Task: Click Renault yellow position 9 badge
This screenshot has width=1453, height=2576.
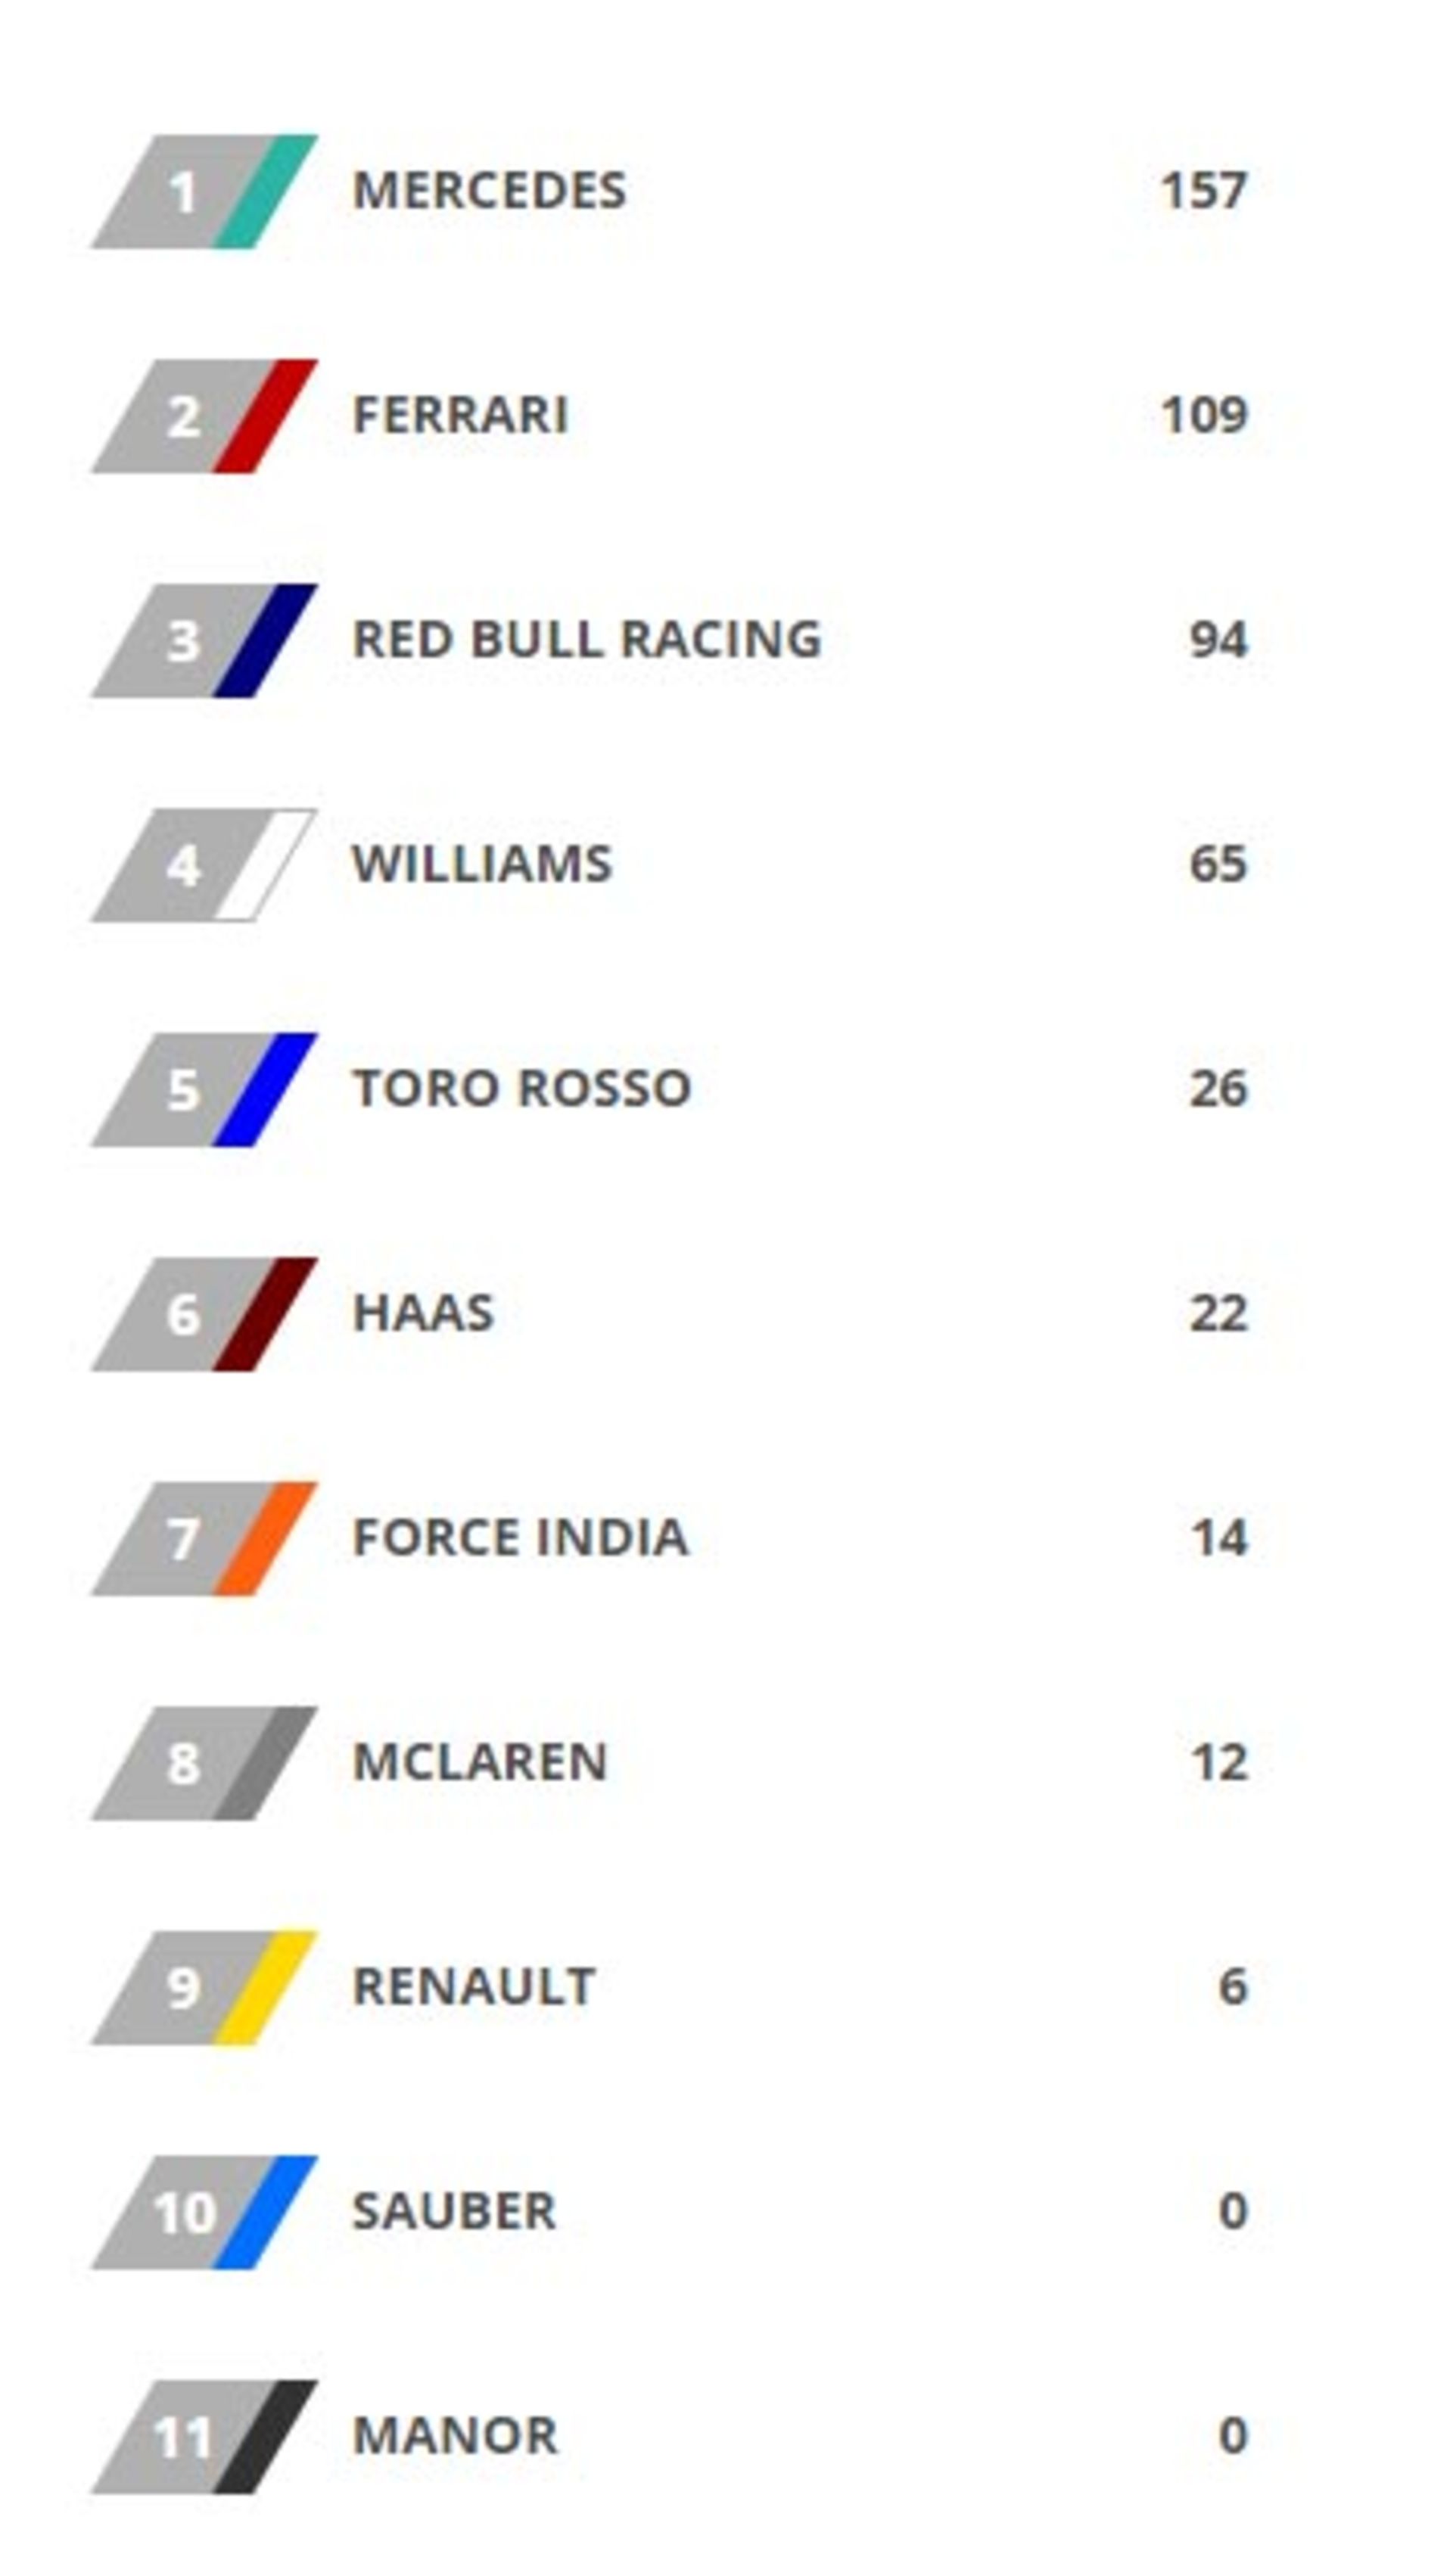Action: pyautogui.click(x=204, y=1987)
